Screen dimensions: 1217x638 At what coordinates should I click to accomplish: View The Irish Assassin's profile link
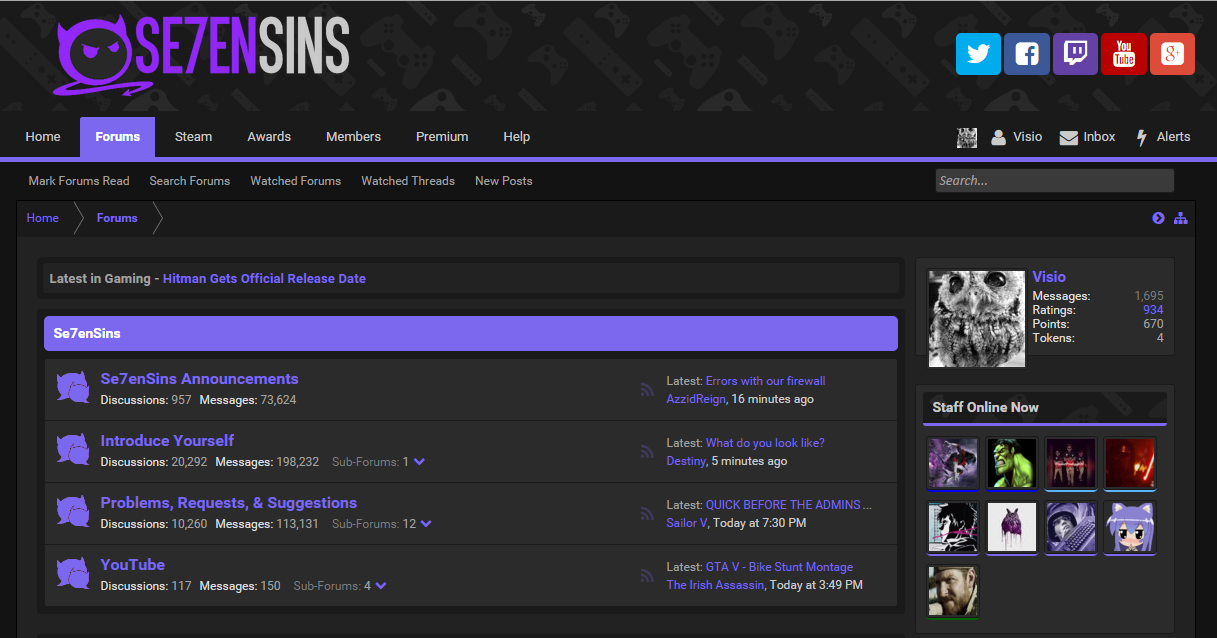[715, 585]
